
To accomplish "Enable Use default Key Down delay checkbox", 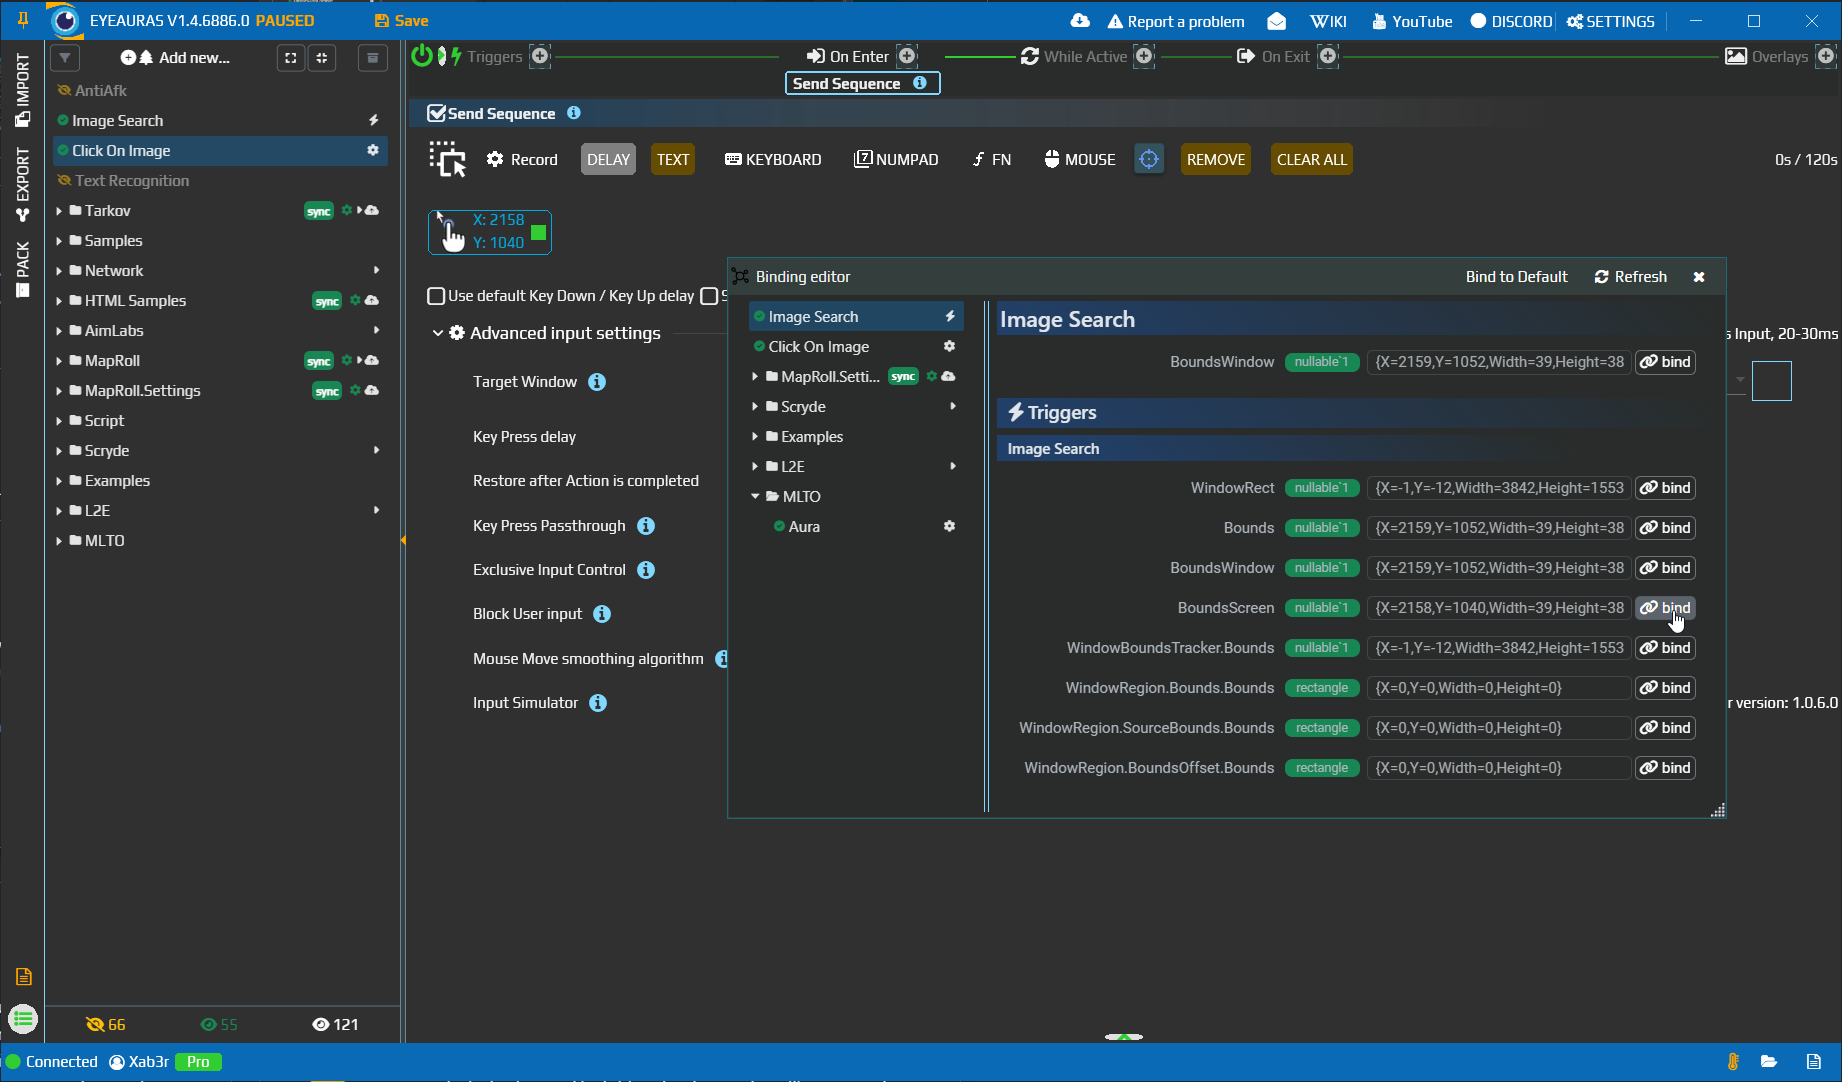I will point(436,296).
